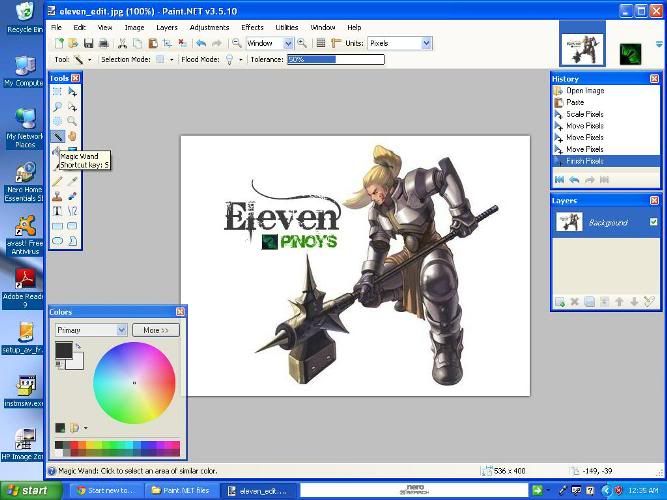Screen dimensions: 667x500
Task: Switch to the green image thumbnail tab
Action: (x=630, y=54)
